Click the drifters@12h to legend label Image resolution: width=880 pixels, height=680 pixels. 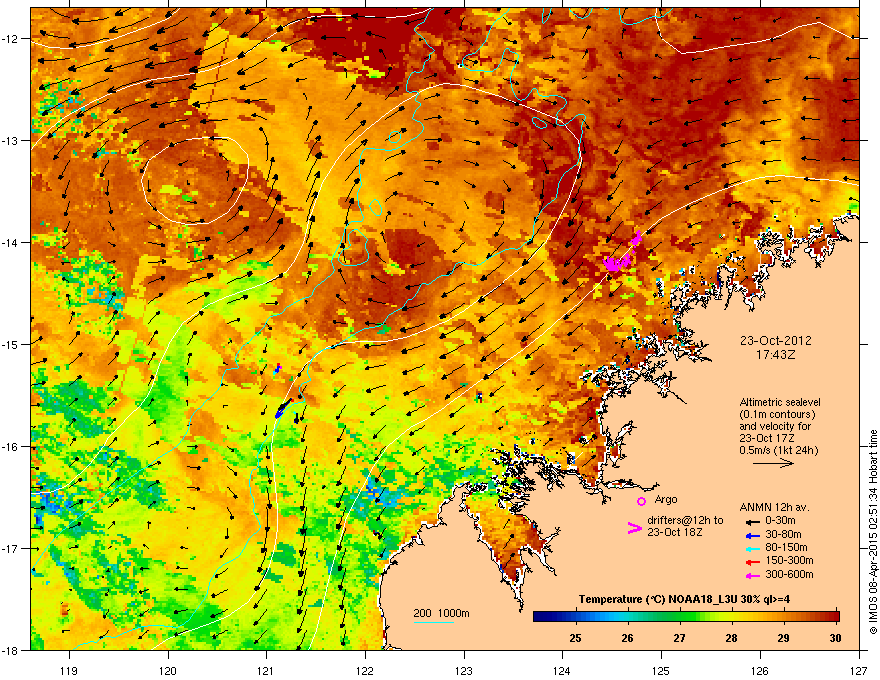[685, 521]
